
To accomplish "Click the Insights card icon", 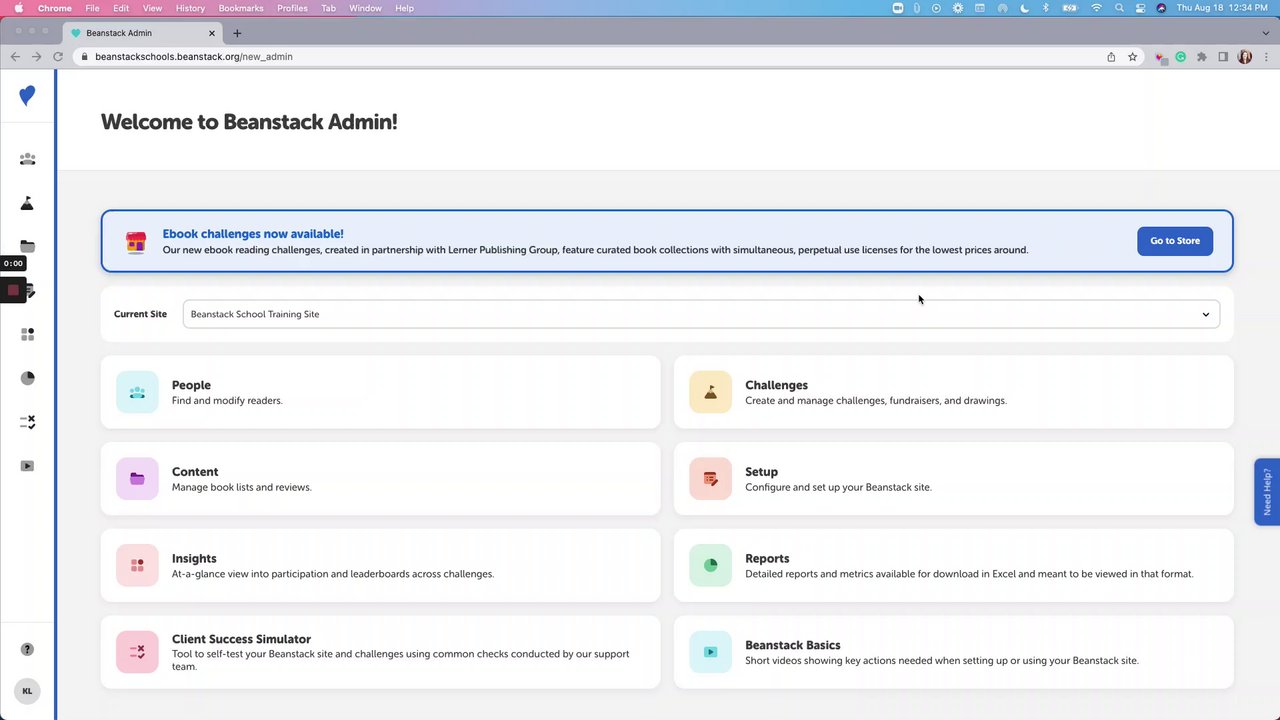I will click(x=137, y=565).
